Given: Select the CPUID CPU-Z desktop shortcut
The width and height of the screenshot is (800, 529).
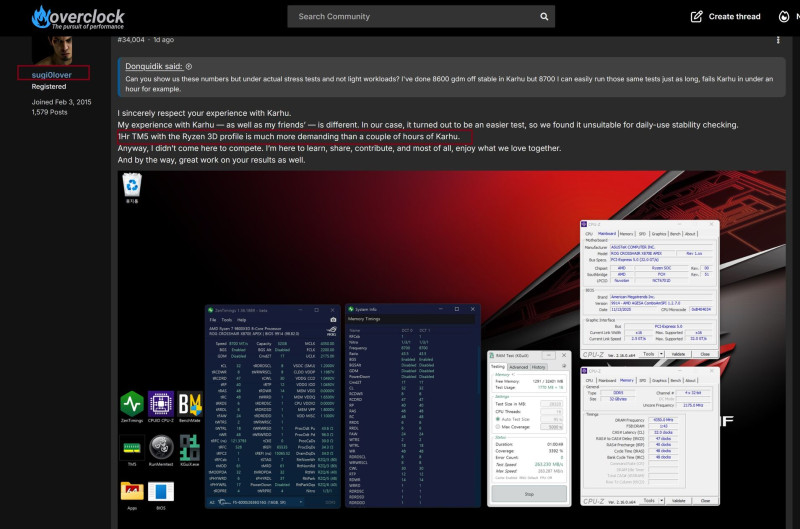Looking at the screenshot, I should (x=161, y=407).
